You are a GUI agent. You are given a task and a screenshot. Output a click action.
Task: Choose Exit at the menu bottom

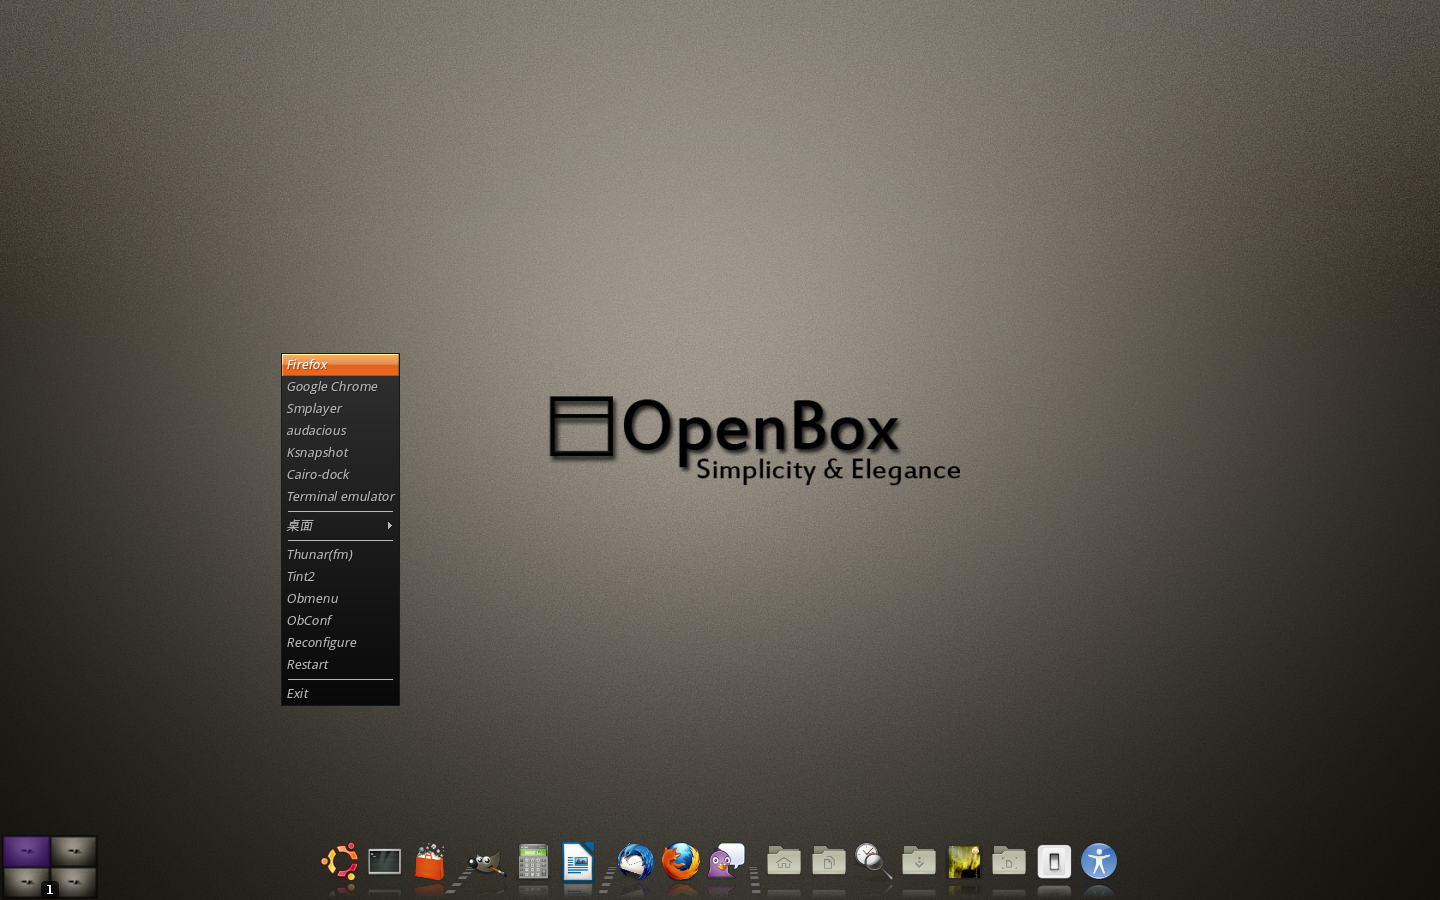[x=340, y=694]
